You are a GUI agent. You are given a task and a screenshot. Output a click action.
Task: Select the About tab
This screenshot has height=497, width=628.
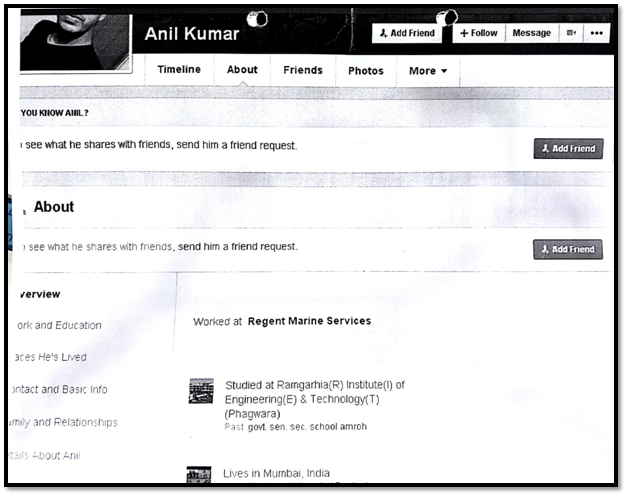click(242, 70)
